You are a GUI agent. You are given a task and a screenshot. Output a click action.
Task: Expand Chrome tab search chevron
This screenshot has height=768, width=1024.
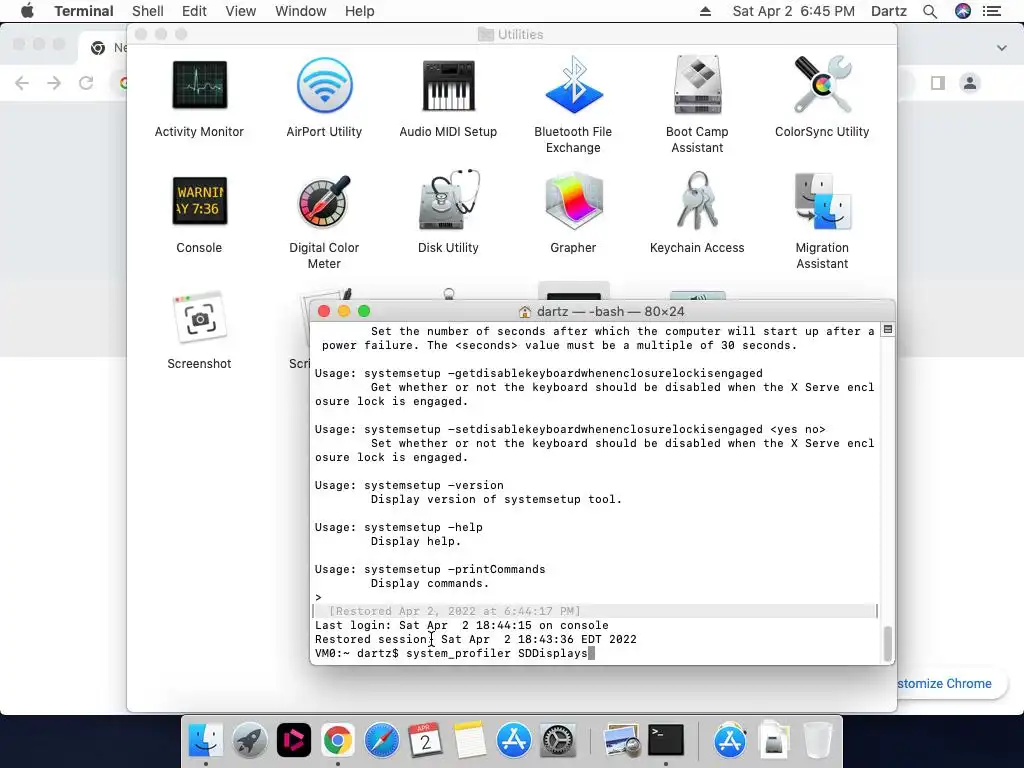(x=1002, y=48)
